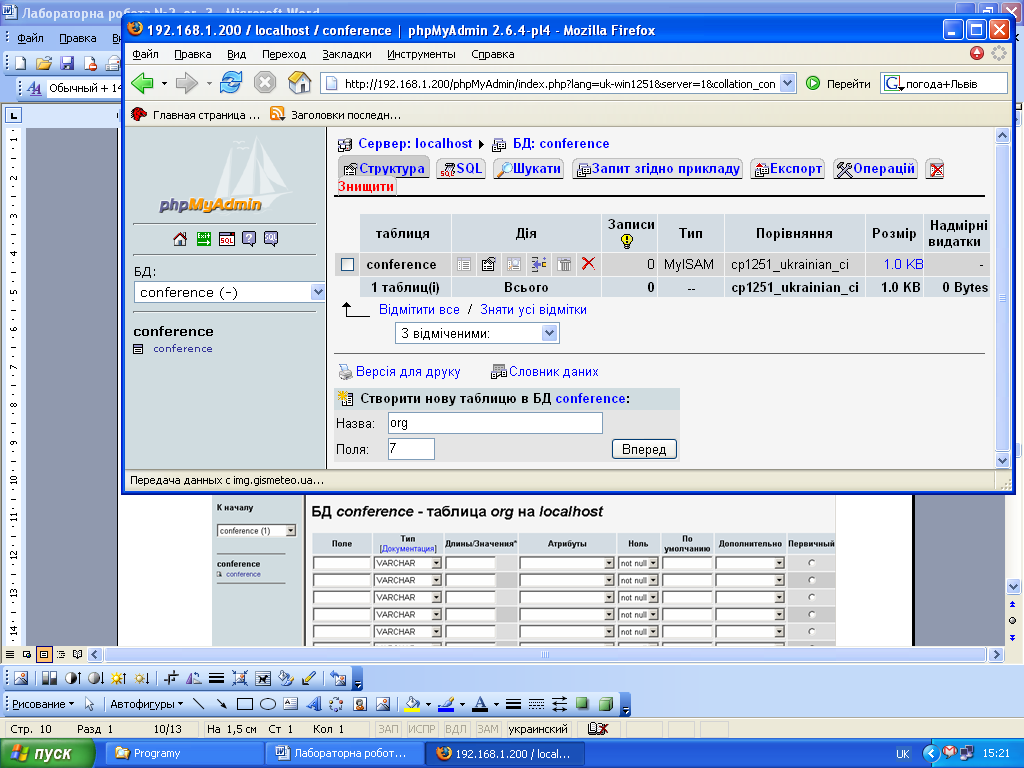This screenshot has width=1024, height=768.
Task: Open Версія для друку link
Action: tap(408, 372)
